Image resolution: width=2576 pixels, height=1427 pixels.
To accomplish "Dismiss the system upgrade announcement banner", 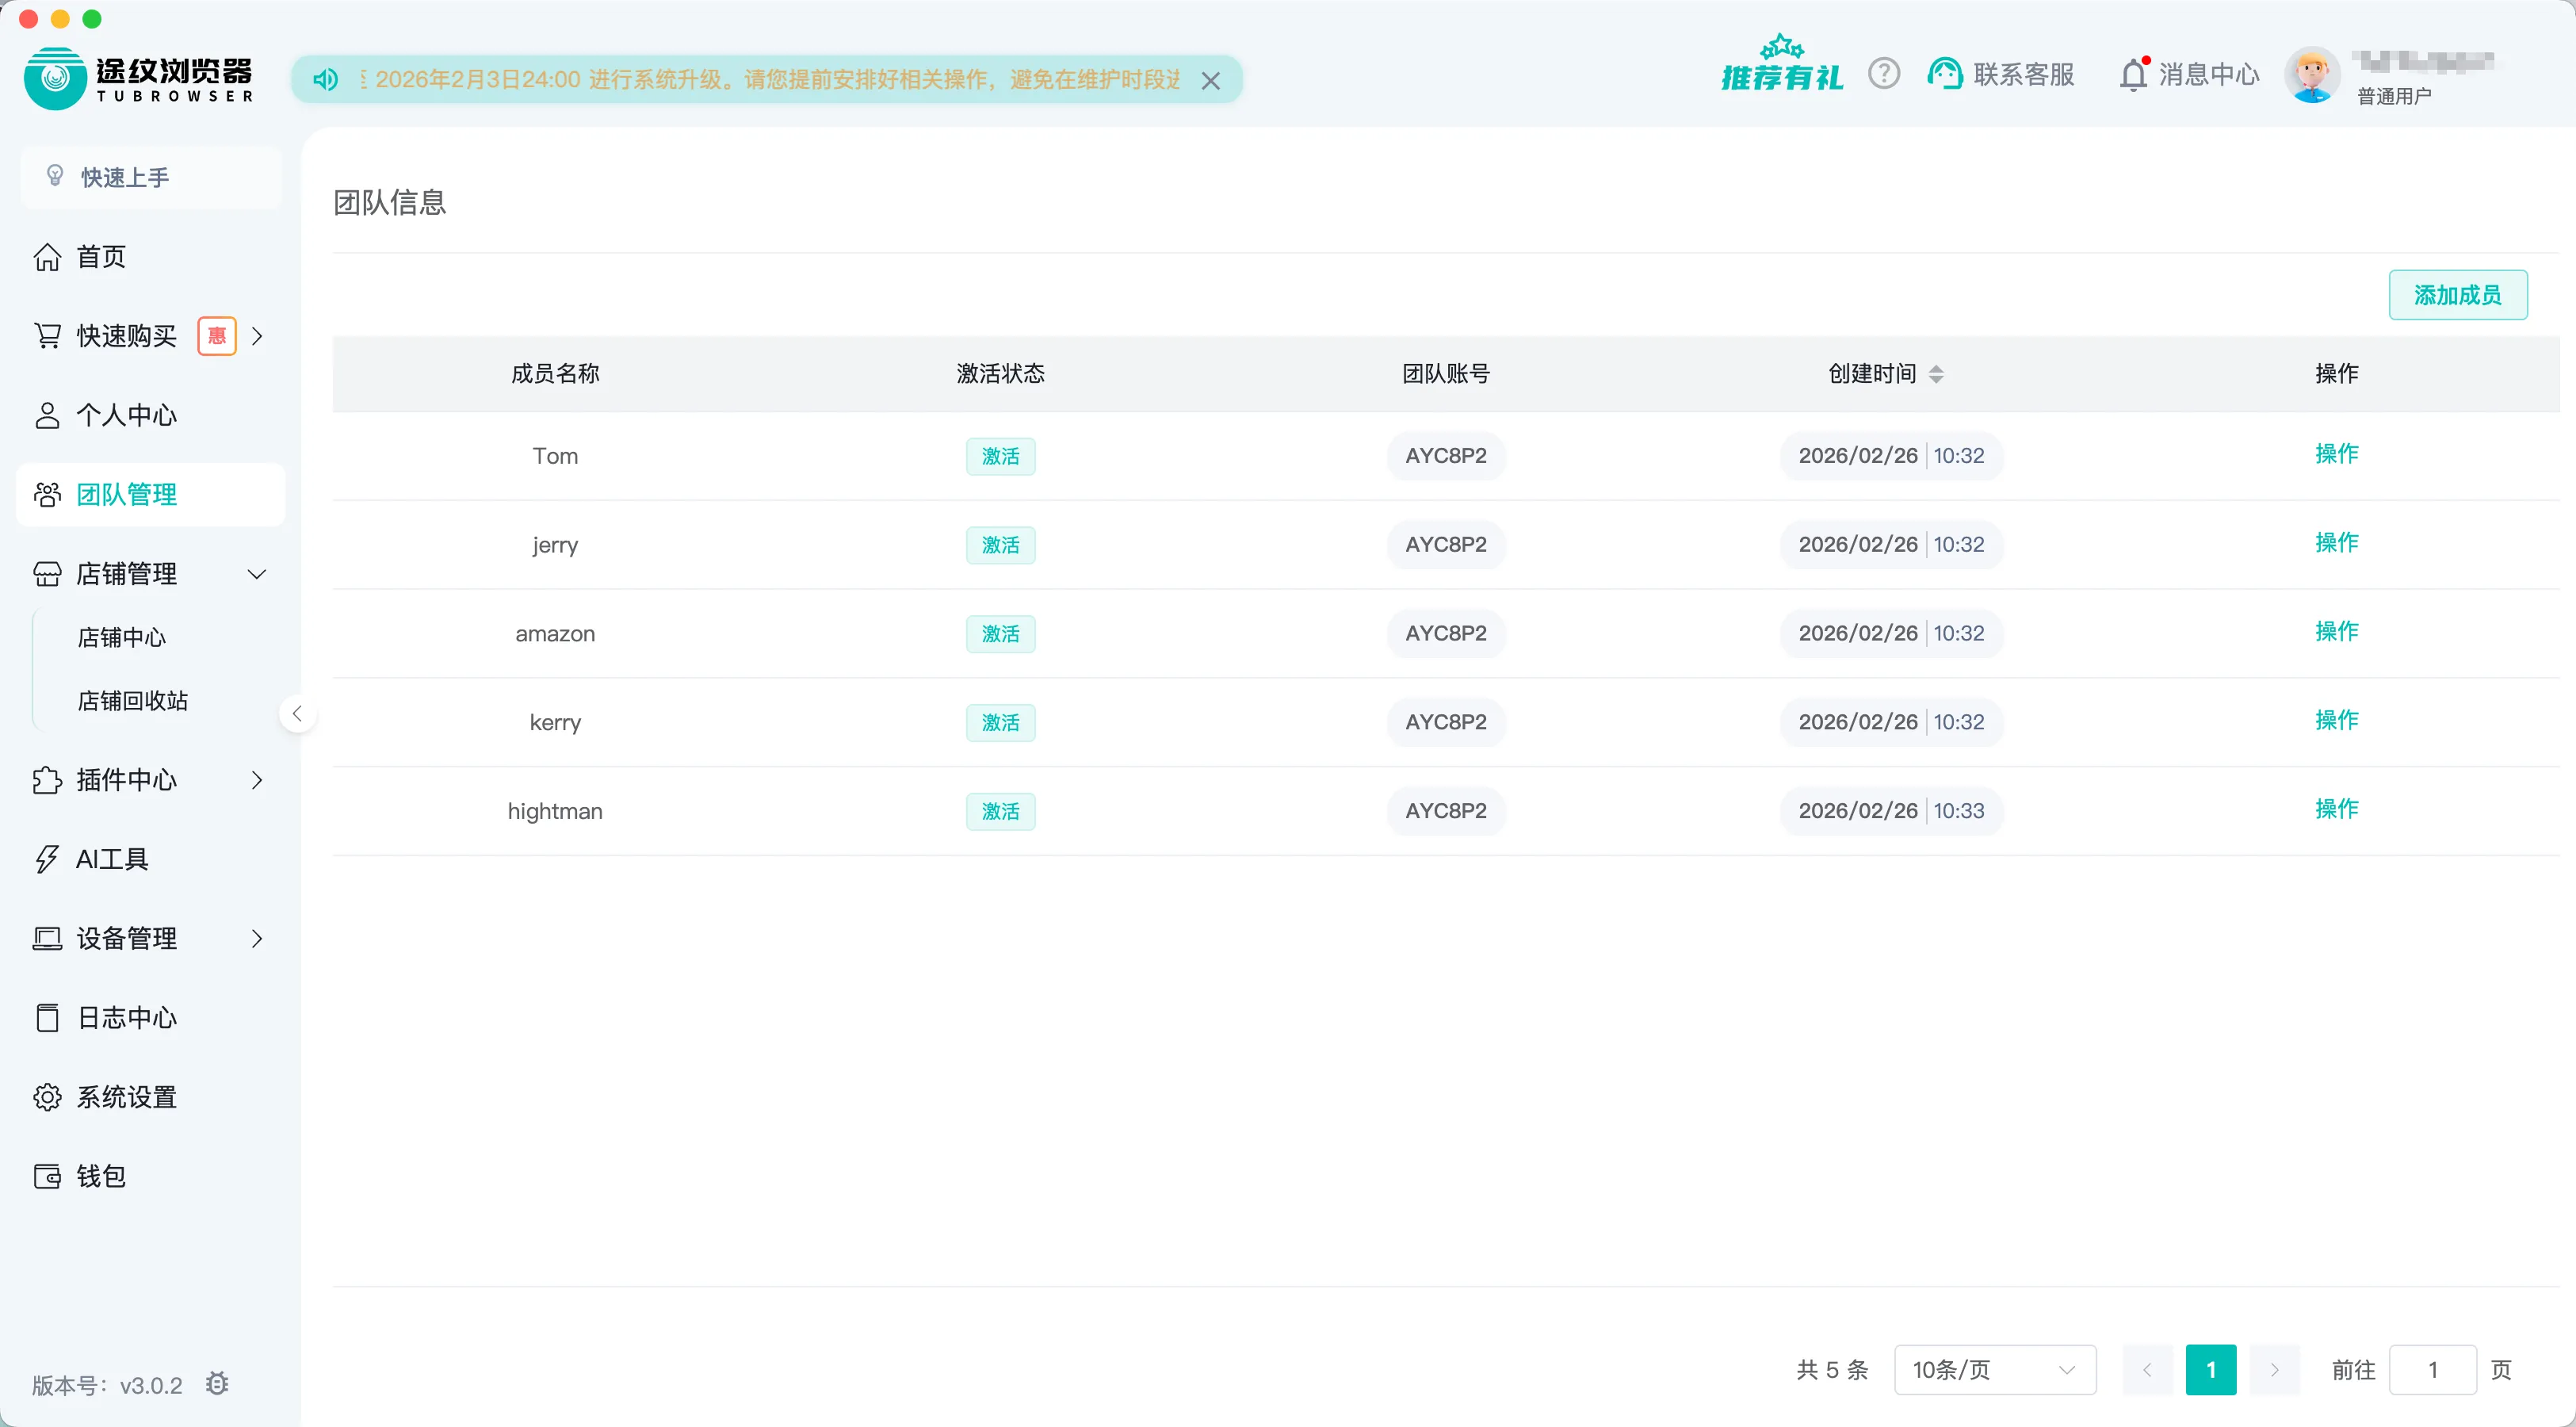I will (x=1210, y=81).
